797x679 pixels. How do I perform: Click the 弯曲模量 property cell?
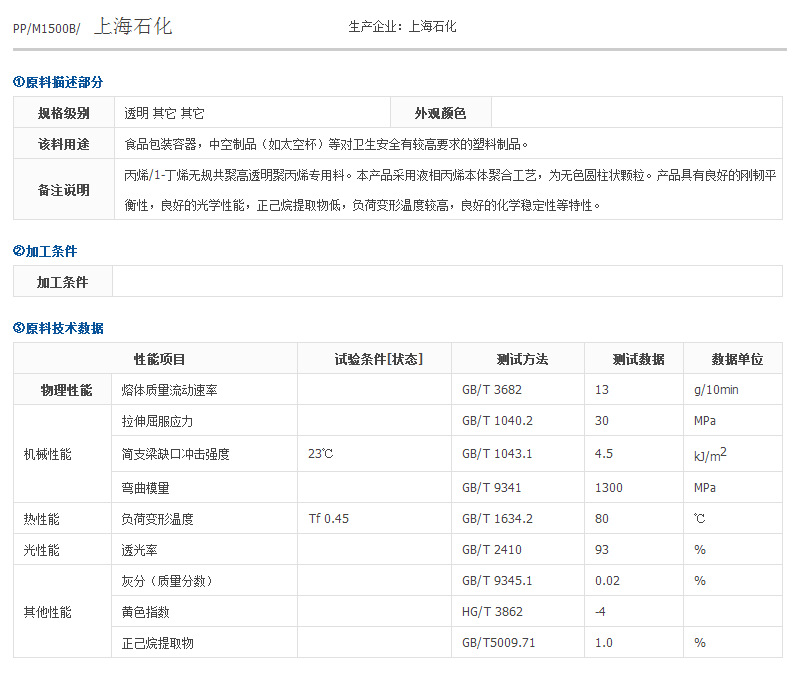point(205,487)
